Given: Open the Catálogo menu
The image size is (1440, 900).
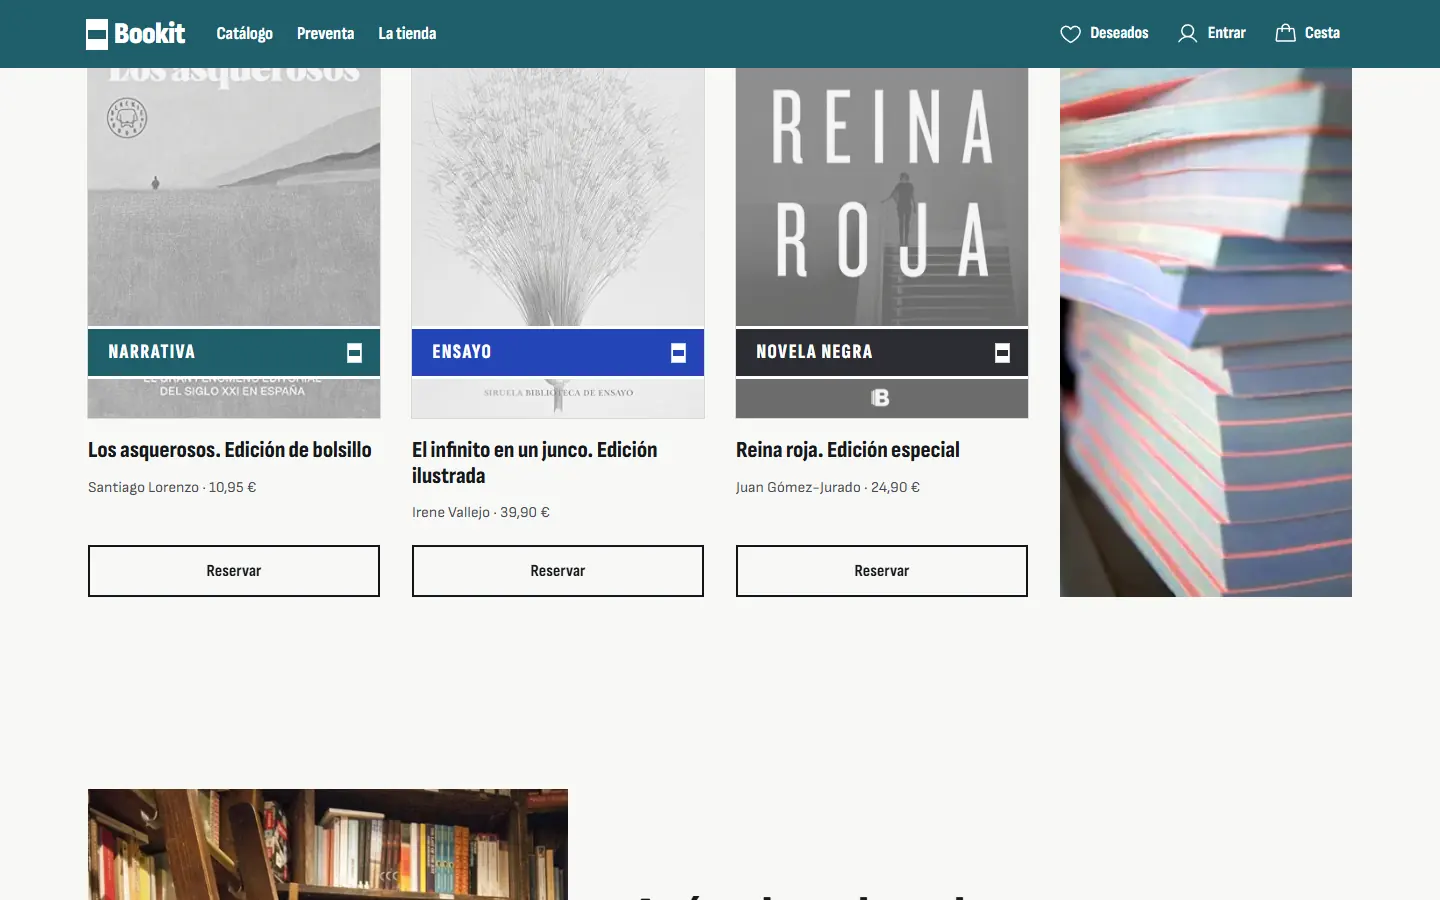Looking at the screenshot, I should click(244, 33).
